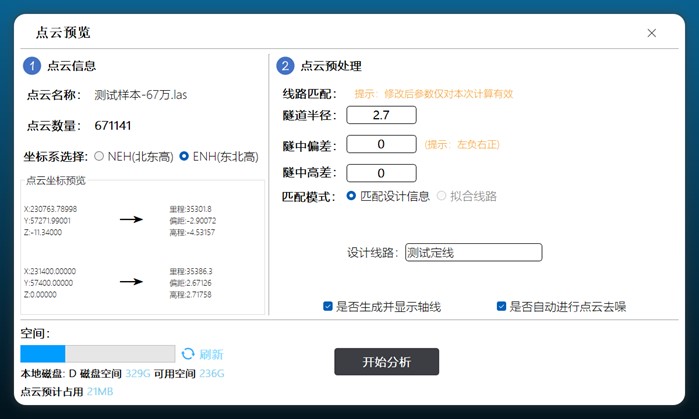Click the refresh icon beside the space bar

(x=187, y=354)
